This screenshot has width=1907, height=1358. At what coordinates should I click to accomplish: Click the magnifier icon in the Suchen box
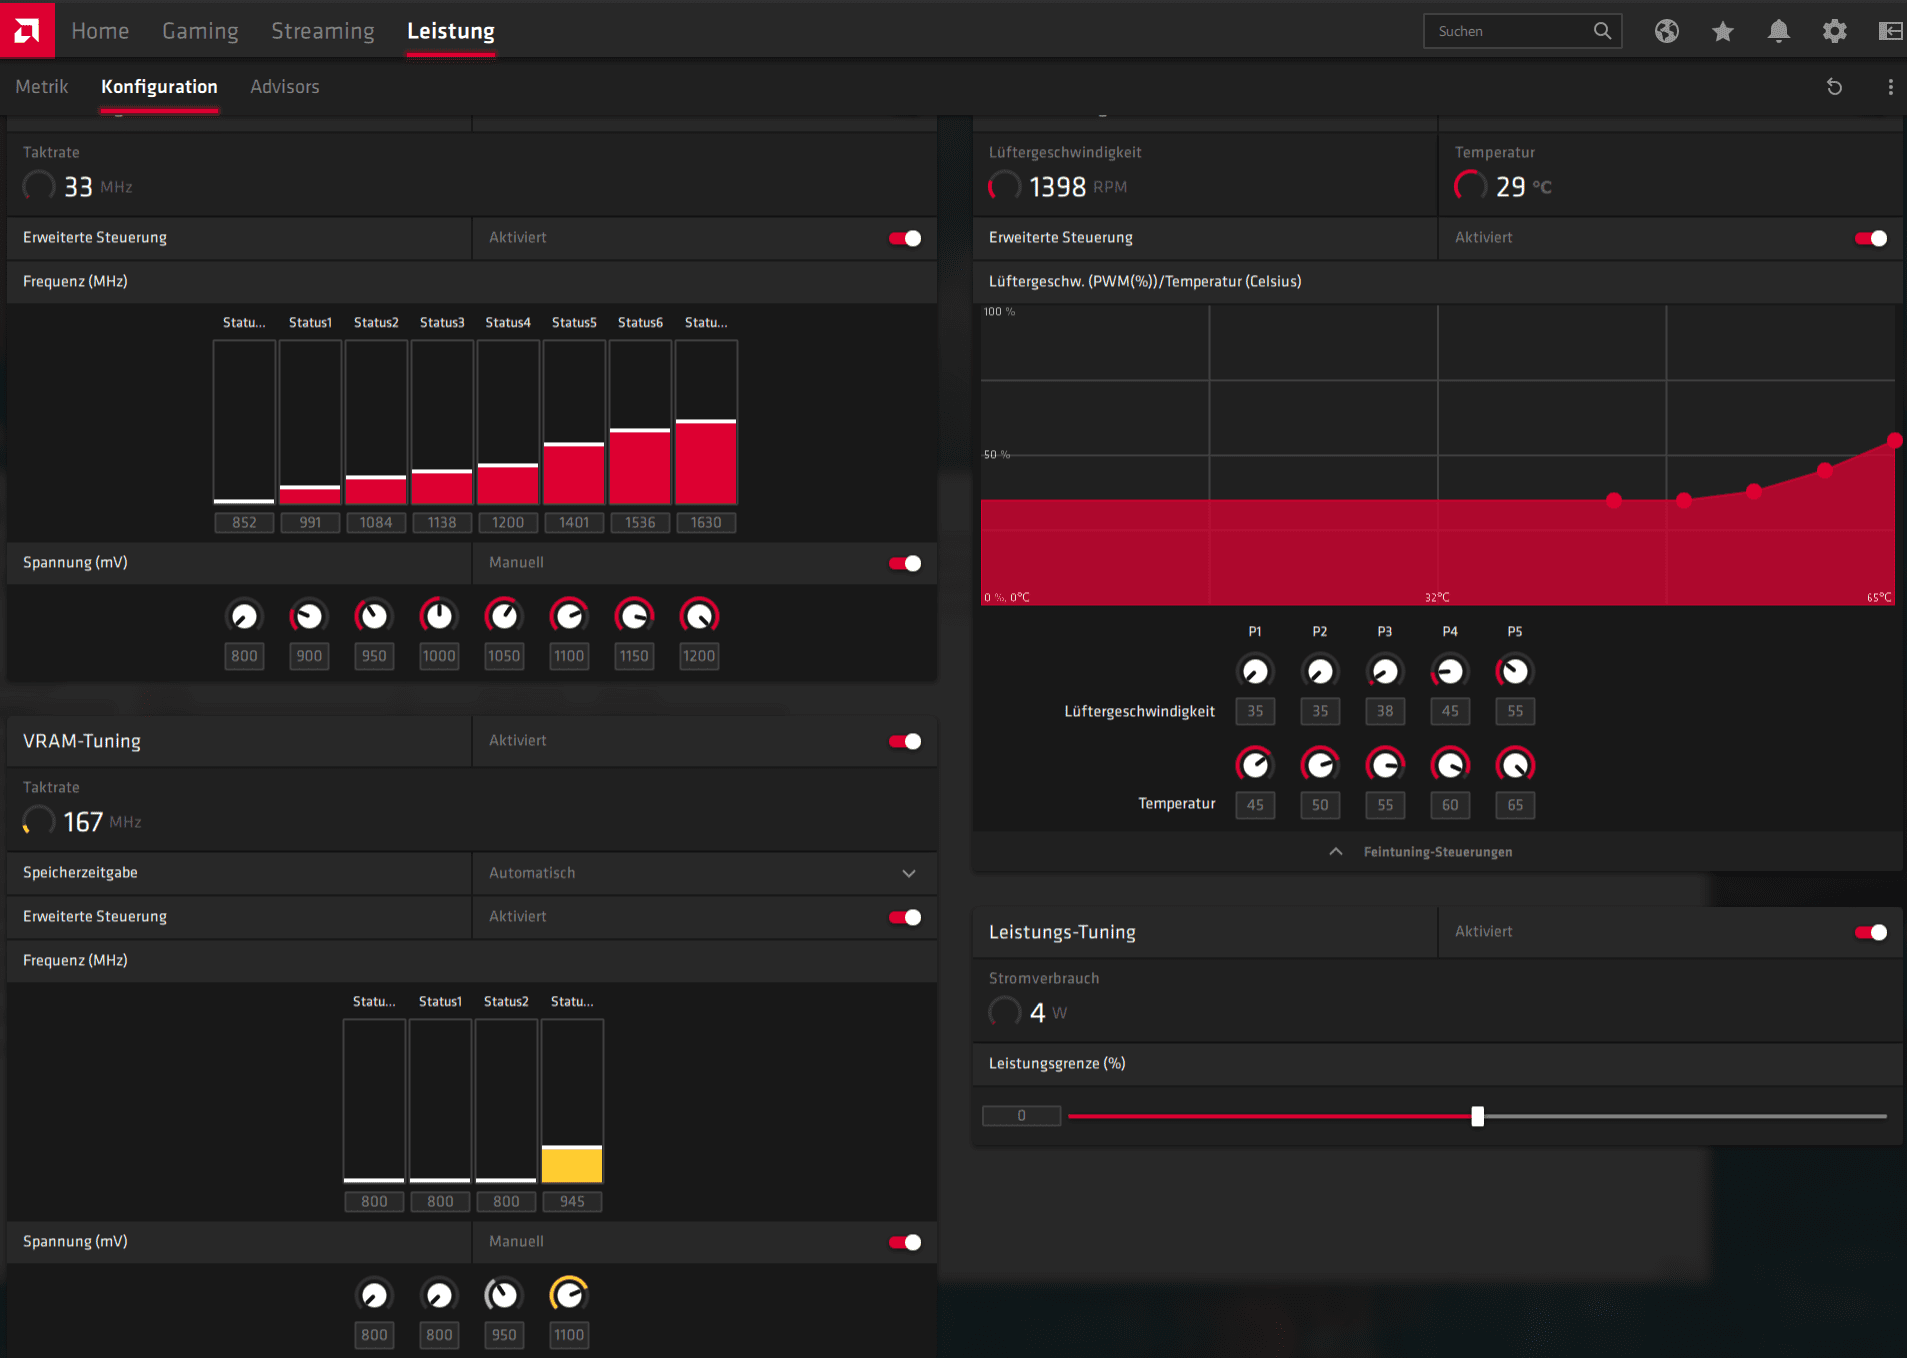coord(1602,31)
